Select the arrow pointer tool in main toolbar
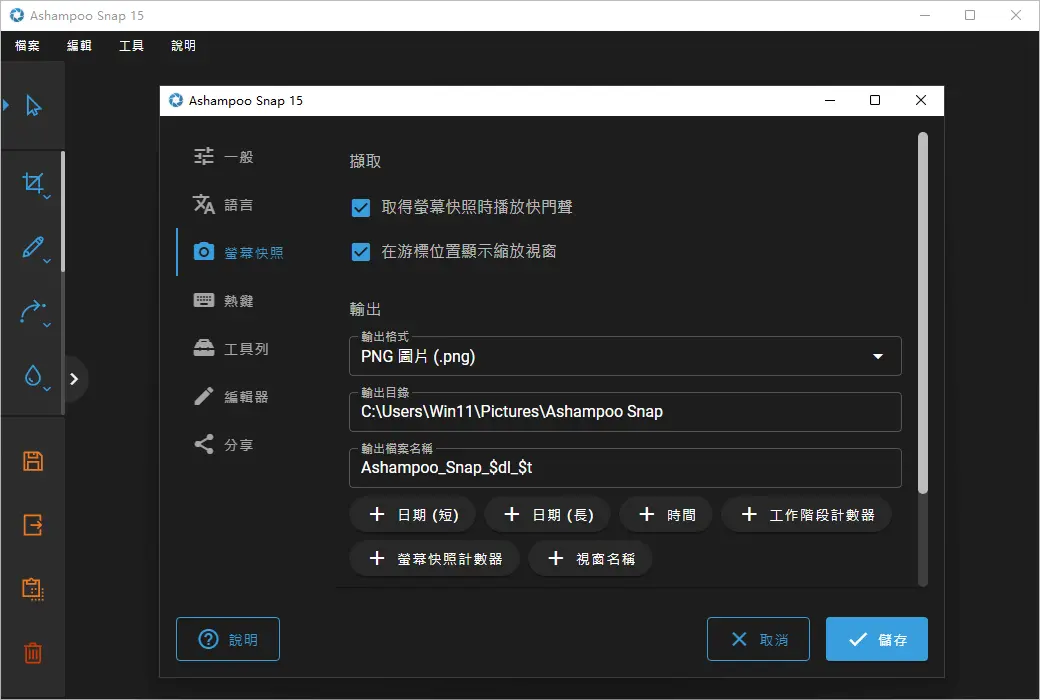1040x700 pixels. click(33, 105)
